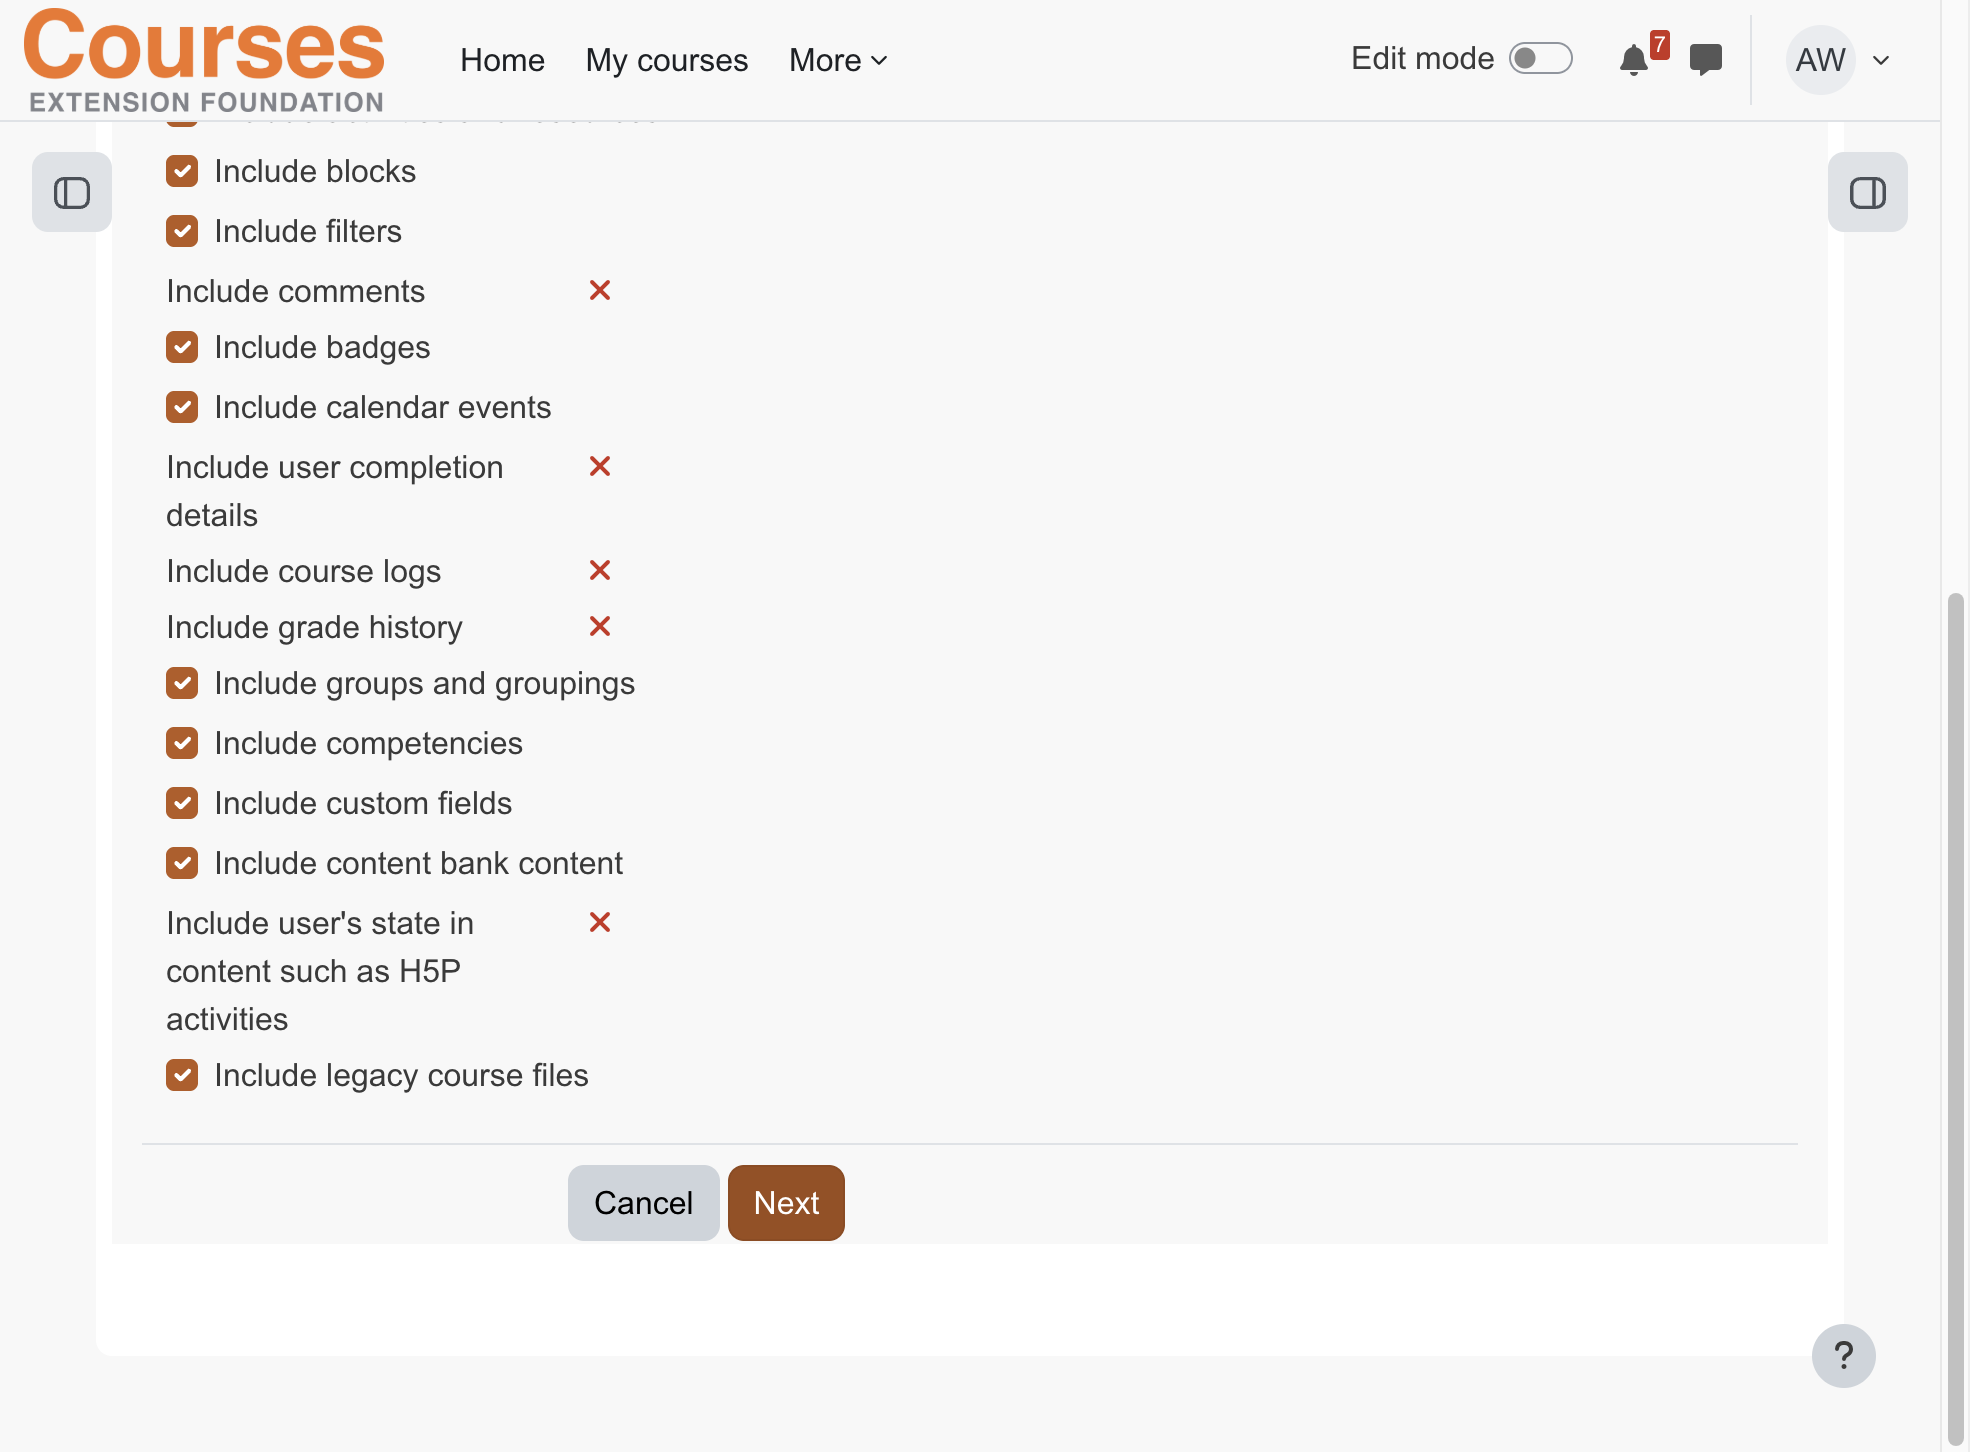Click the Include course logs label text
1970x1452 pixels.
tap(304, 571)
